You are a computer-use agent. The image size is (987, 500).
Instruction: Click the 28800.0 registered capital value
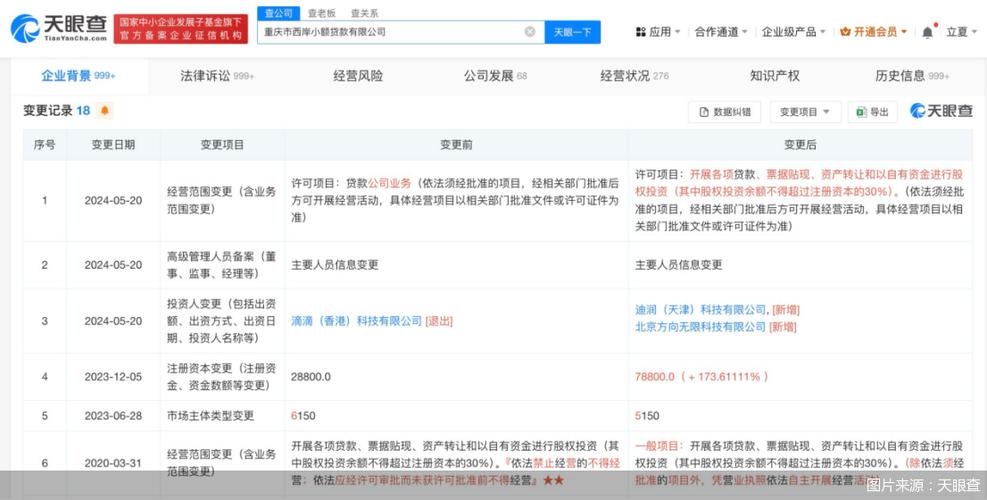[x=311, y=377]
